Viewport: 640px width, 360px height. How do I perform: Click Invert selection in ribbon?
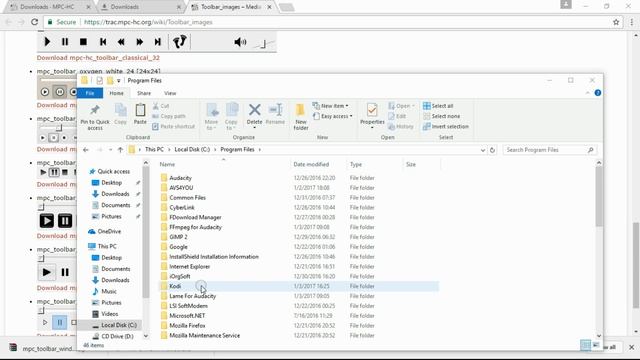click(446, 127)
